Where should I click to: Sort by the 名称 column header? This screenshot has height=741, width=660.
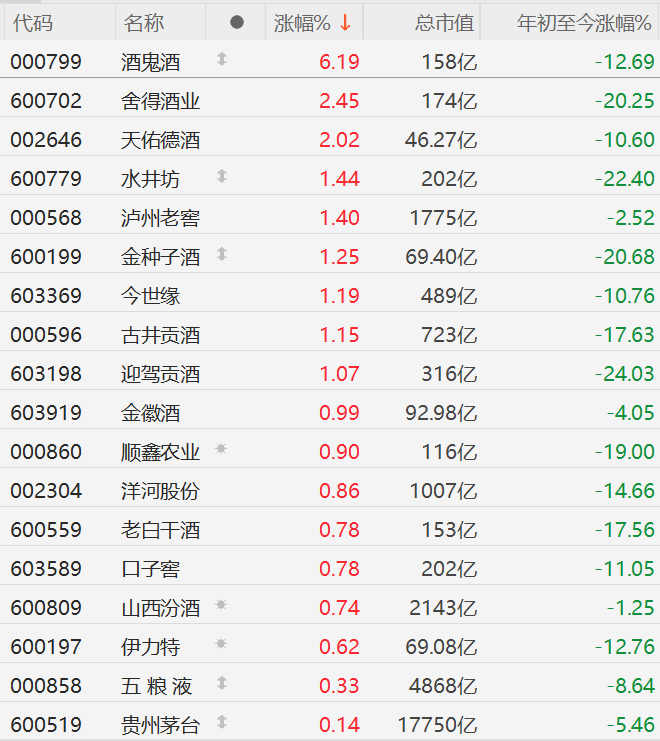click(144, 23)
